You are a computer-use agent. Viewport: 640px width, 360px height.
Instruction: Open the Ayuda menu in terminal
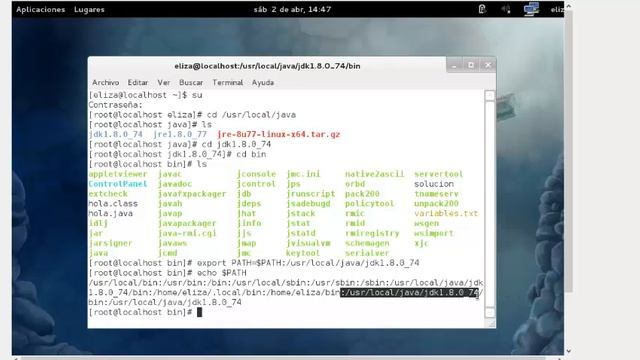click(262, 82)
